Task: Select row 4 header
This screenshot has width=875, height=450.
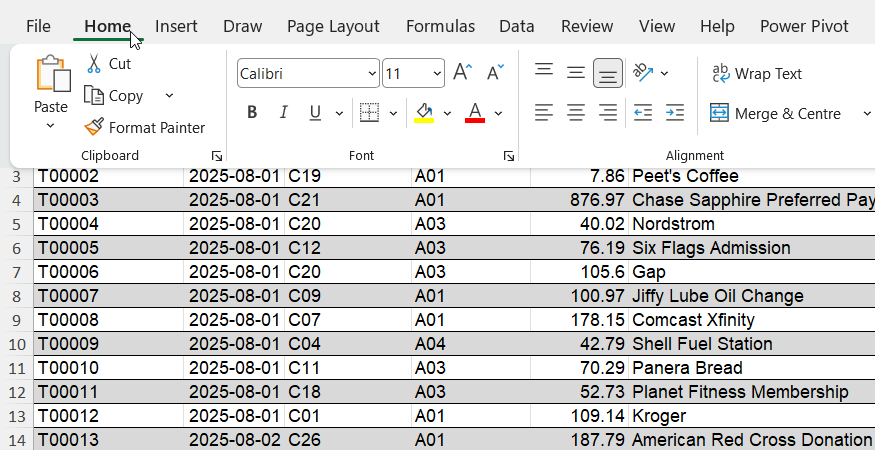Action: 17,200
